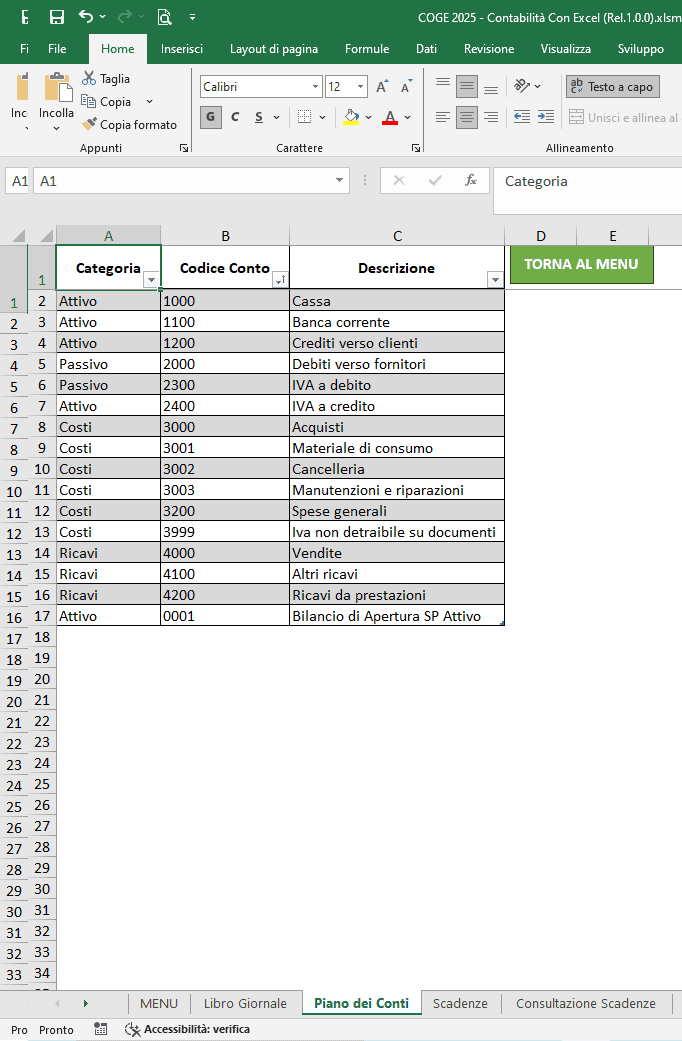Select cell containing Banca corrente
682x1041 pixels.
pos(397,322)
